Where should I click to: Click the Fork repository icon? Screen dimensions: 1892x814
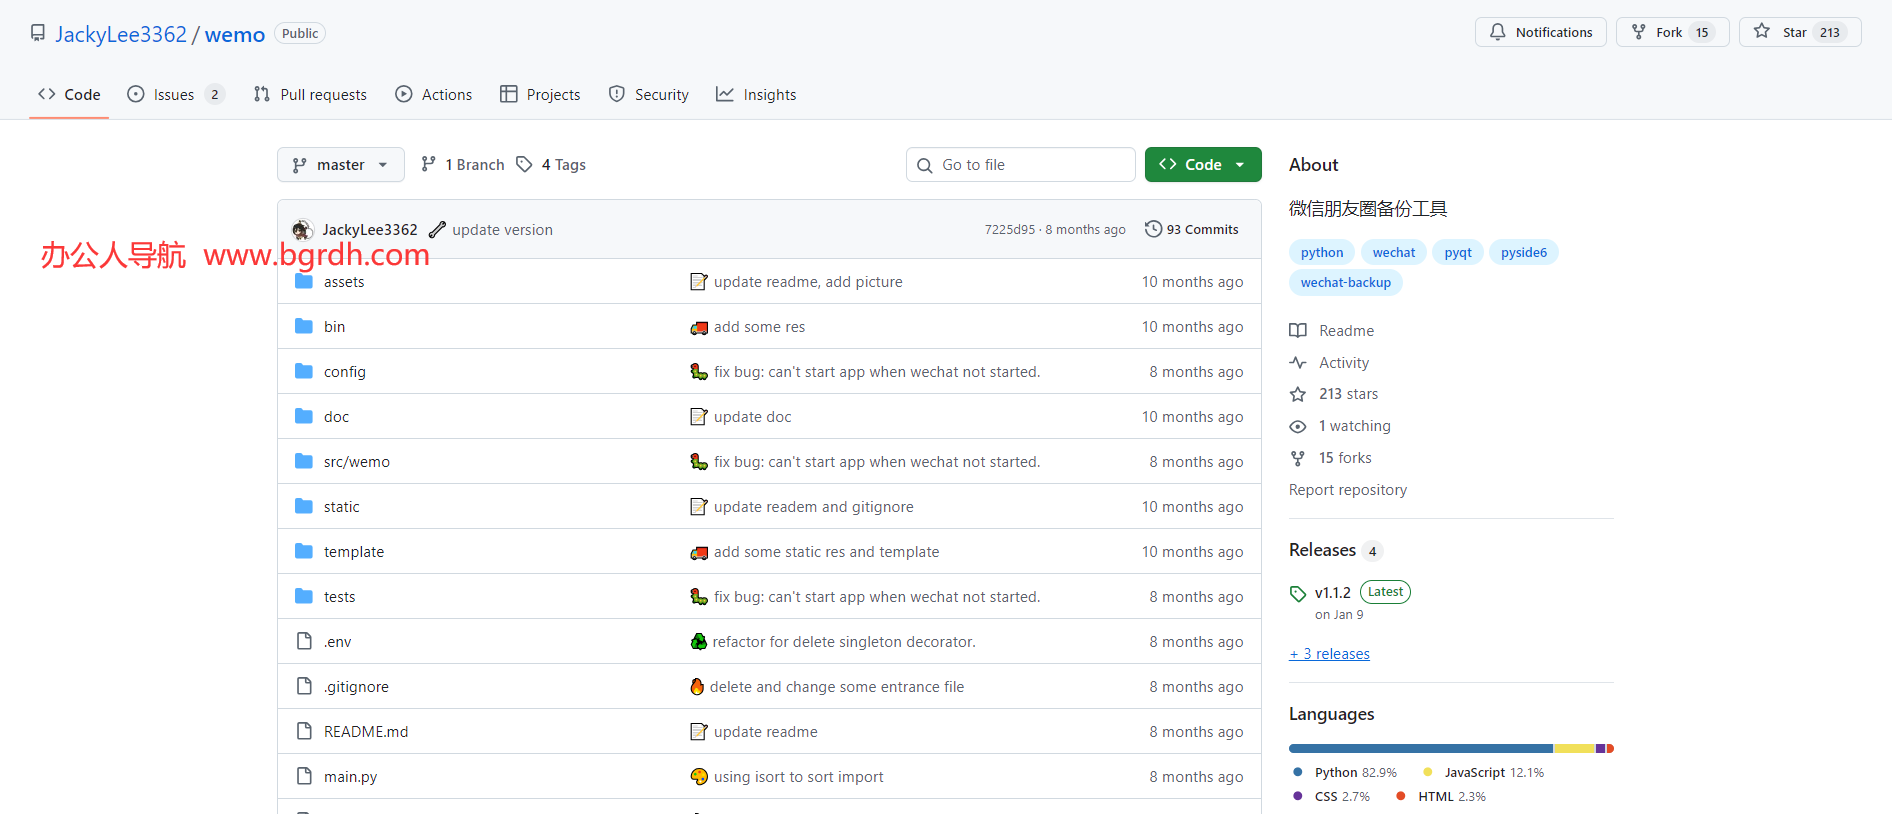1639,32
